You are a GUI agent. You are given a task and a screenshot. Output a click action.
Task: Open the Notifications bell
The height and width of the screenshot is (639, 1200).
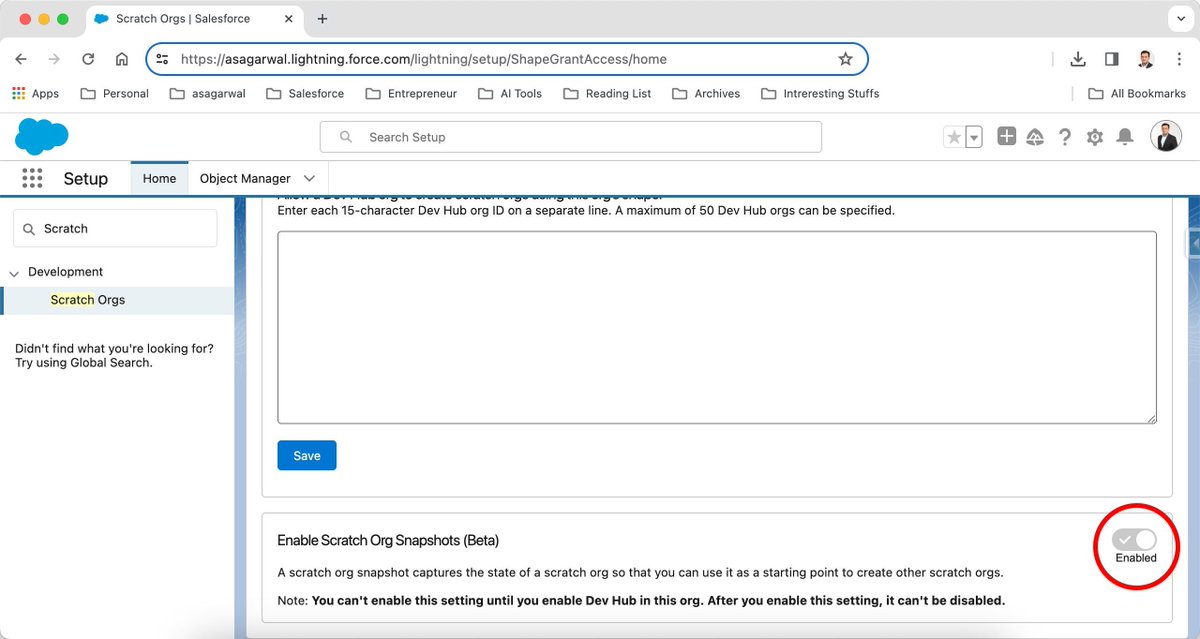[1125, 137]
